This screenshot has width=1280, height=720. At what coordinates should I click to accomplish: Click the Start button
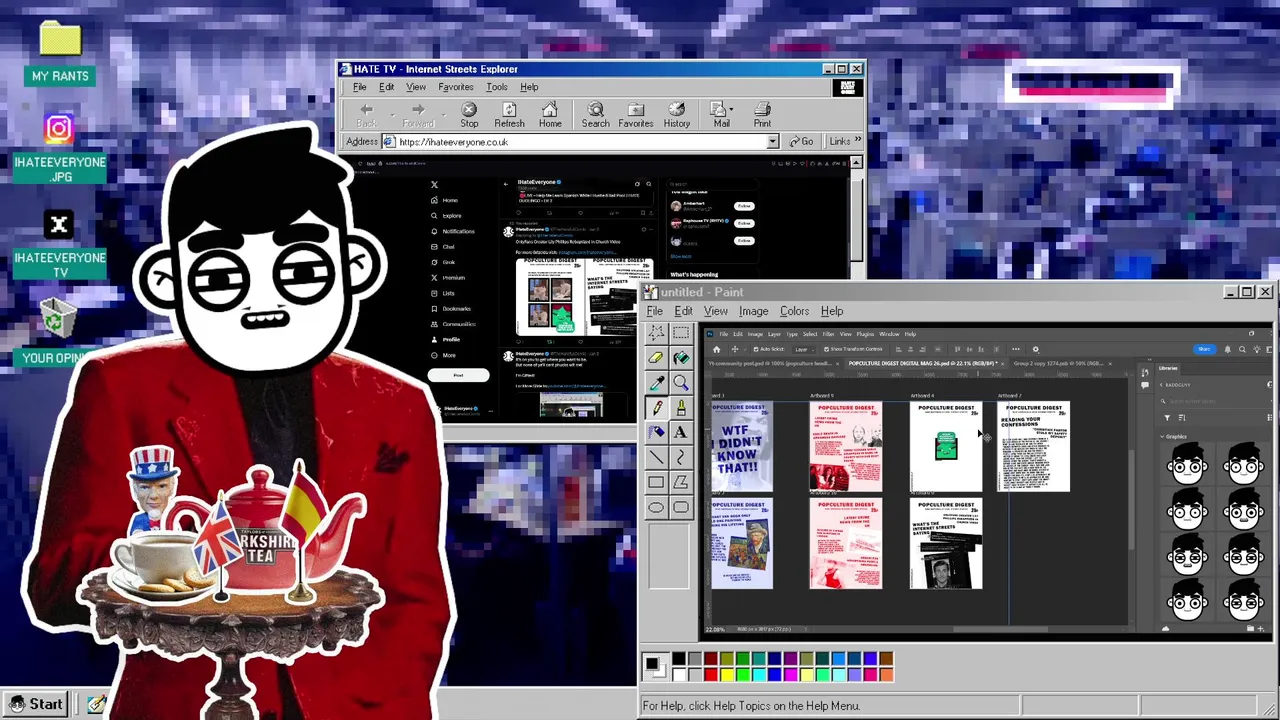(x=36, y=704)
